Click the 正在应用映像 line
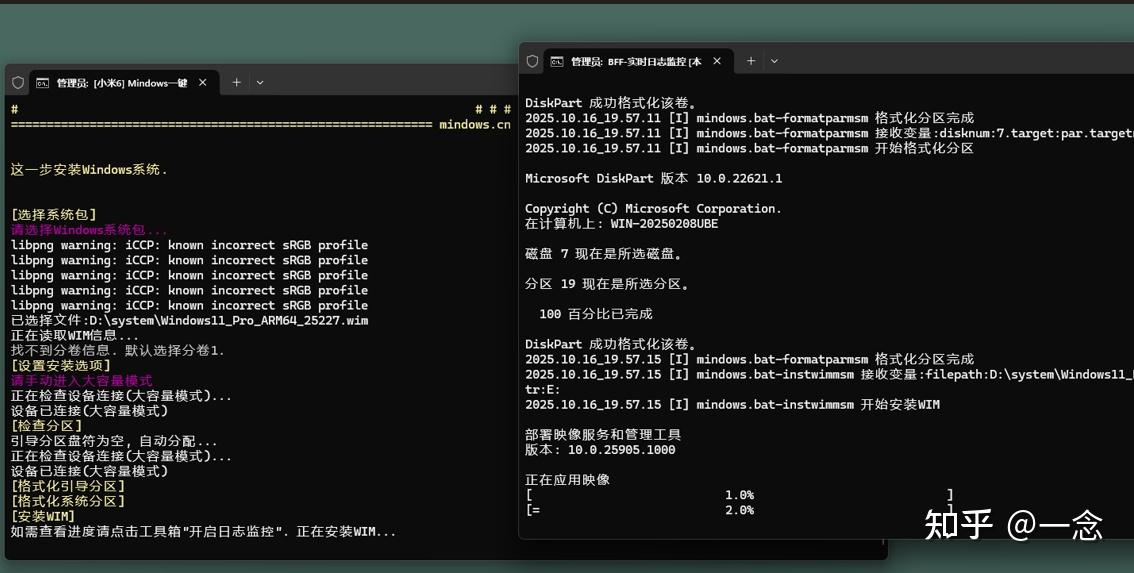The width and height of the screenshot is (1134, 573). (x=568, y=480)
